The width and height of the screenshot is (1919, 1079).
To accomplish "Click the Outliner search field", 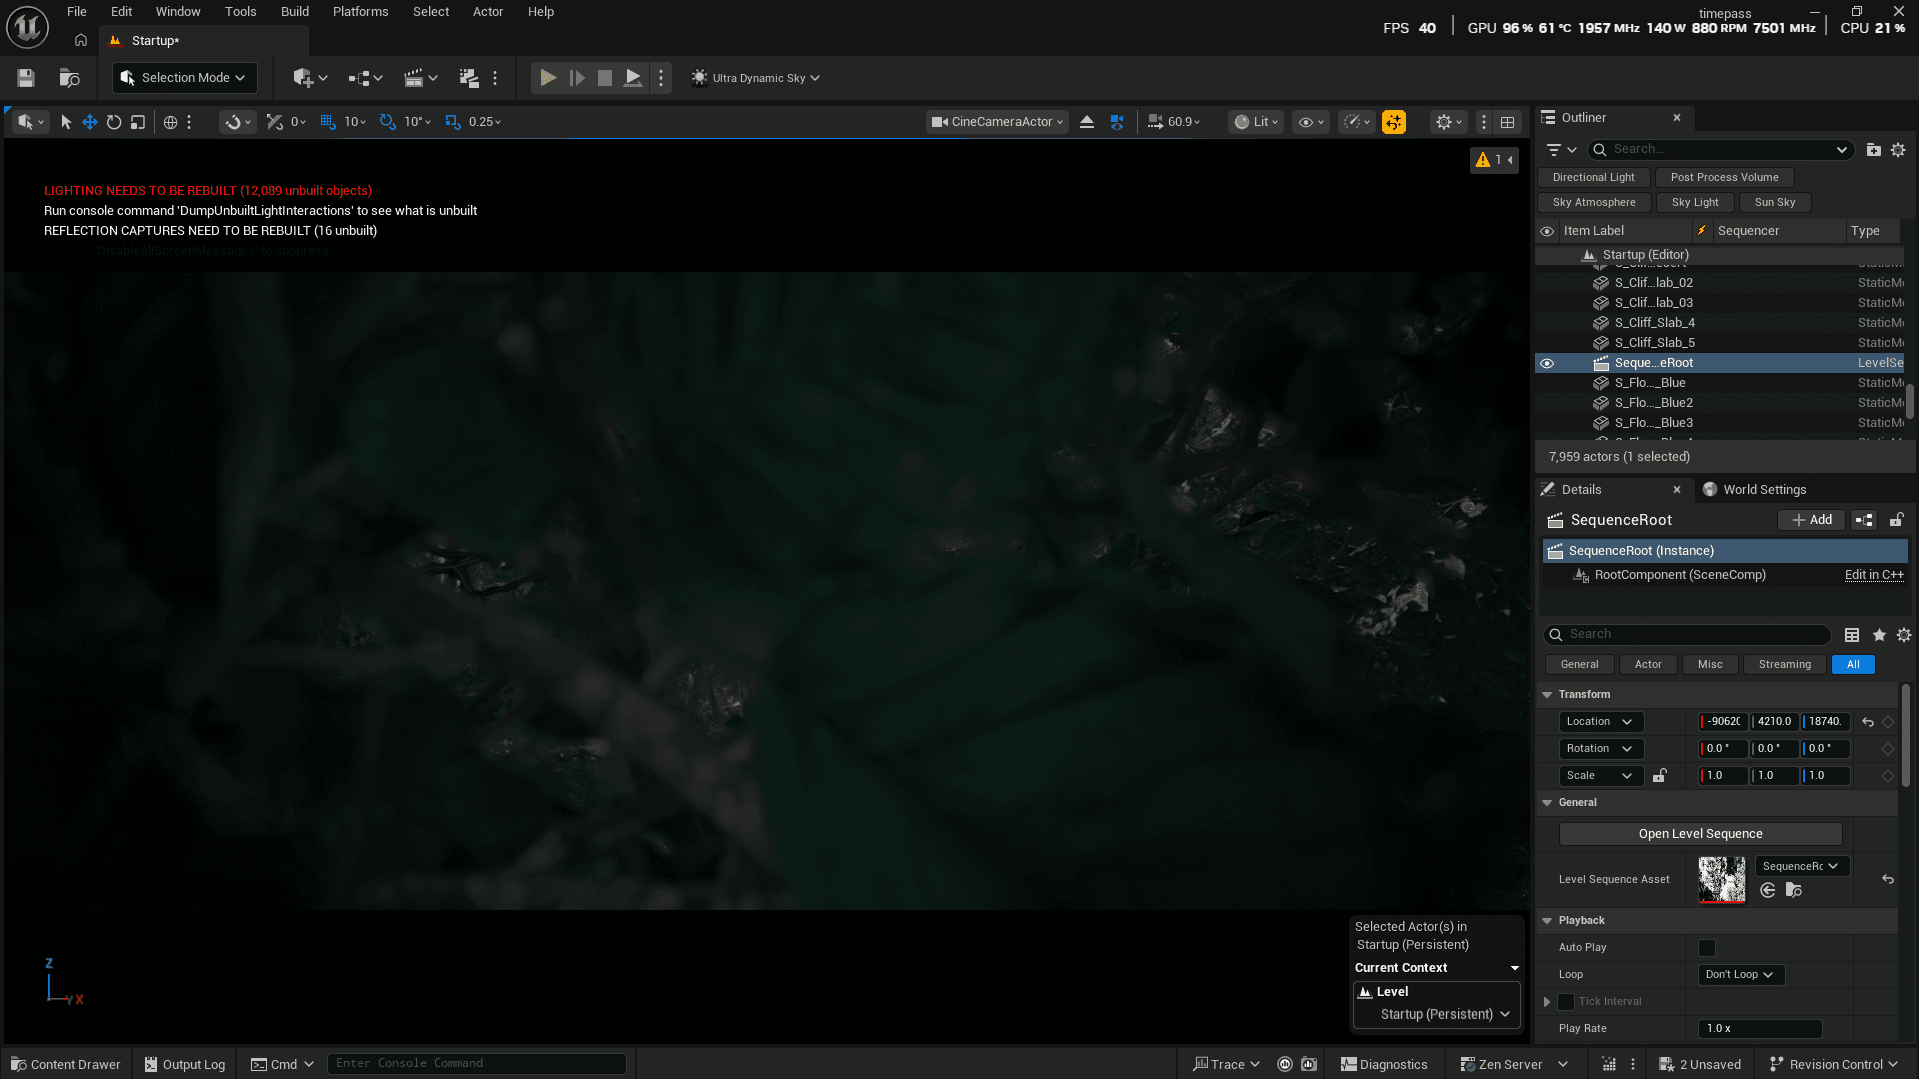I will [1720, 150].
